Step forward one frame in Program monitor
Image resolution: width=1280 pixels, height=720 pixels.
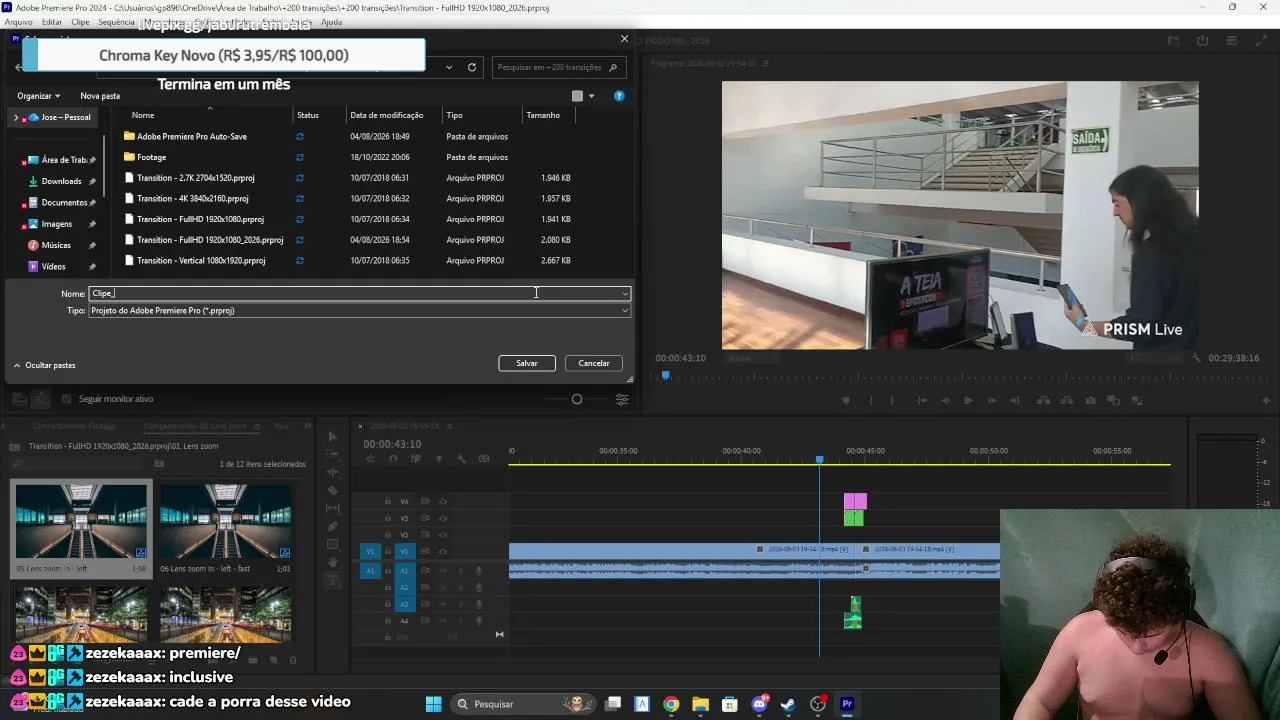[992, 401]
